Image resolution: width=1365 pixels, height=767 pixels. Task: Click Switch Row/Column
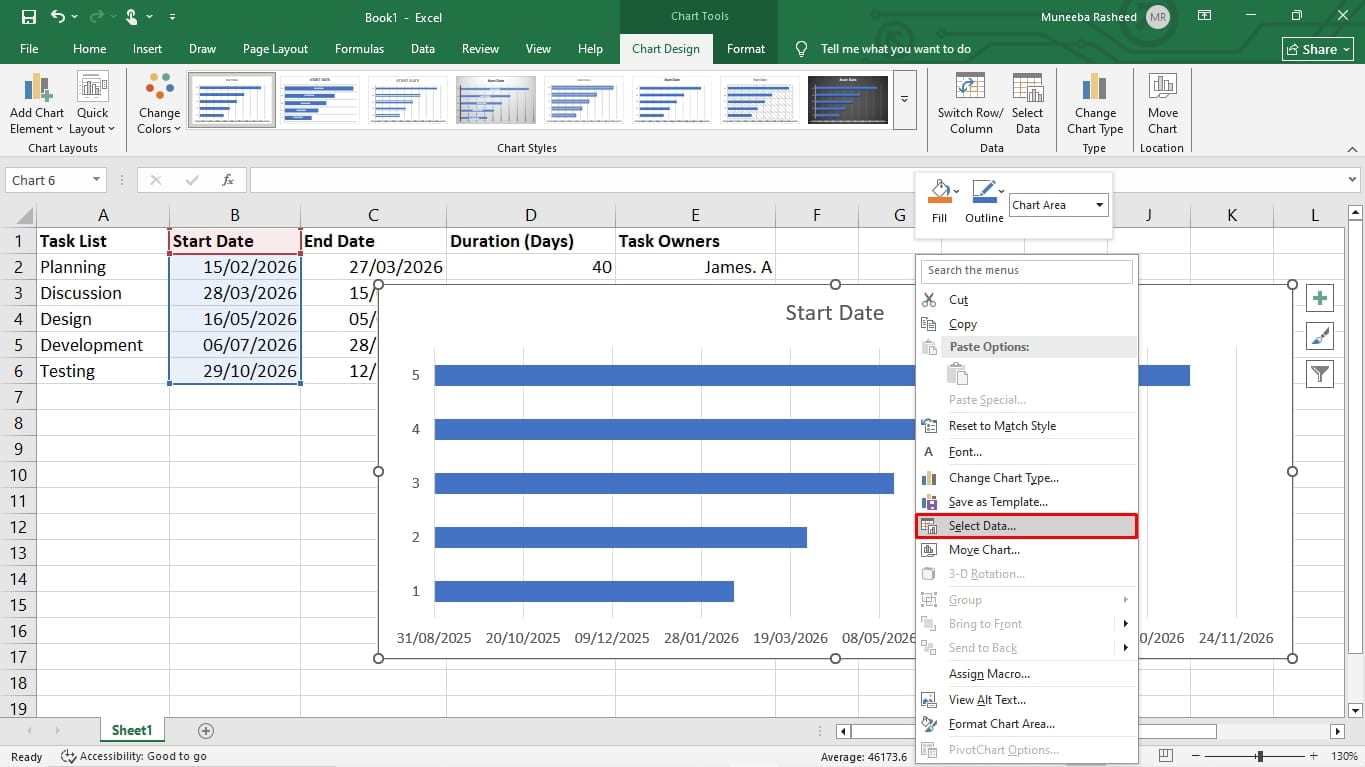(x=971, y=104)
